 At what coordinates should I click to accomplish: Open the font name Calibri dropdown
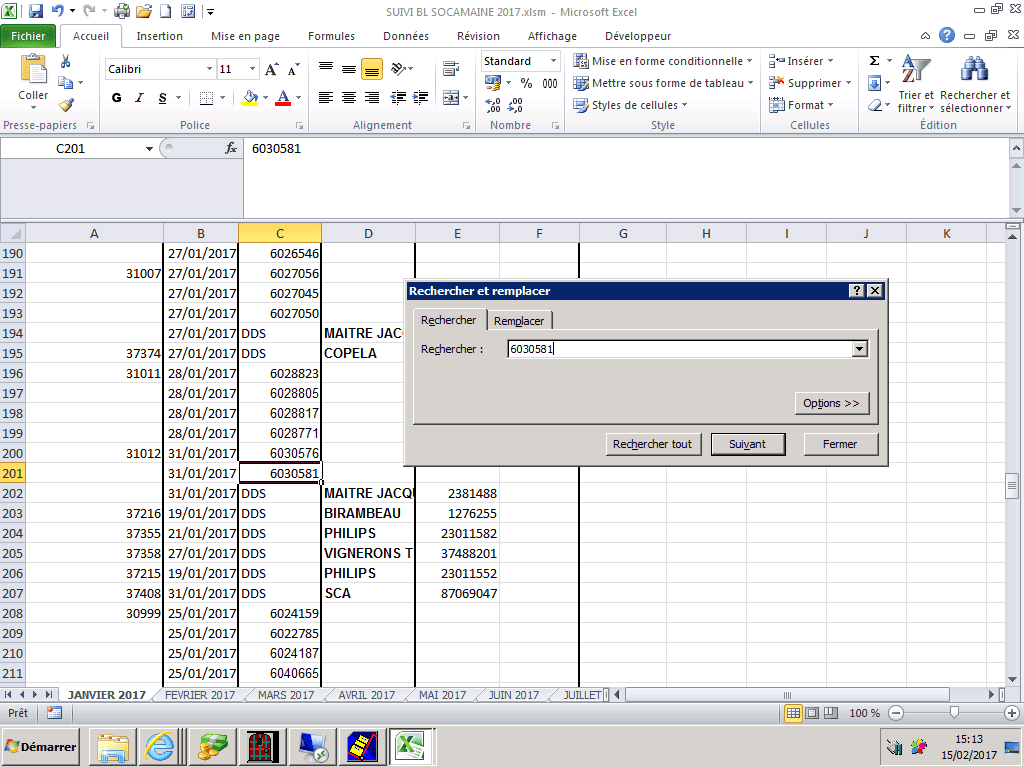[x=209, y=70]
